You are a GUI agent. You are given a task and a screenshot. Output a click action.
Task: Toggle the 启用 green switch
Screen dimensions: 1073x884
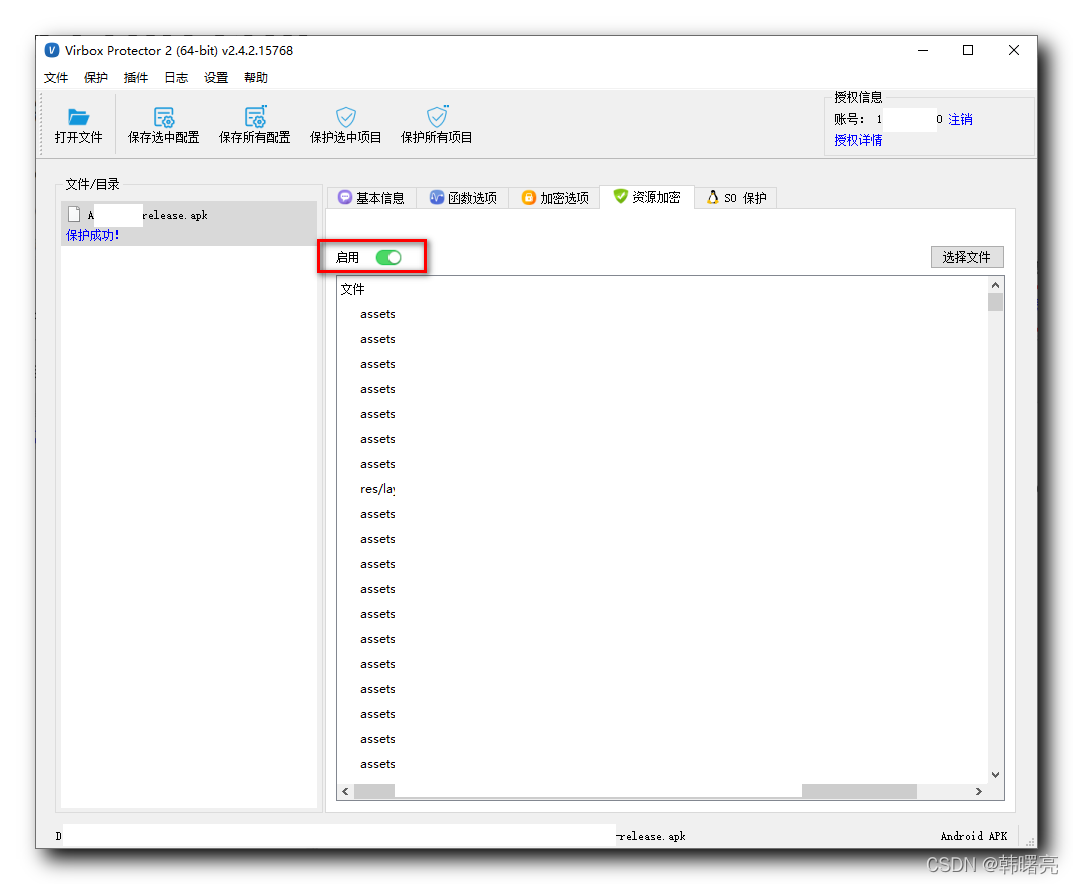[389, 257]
